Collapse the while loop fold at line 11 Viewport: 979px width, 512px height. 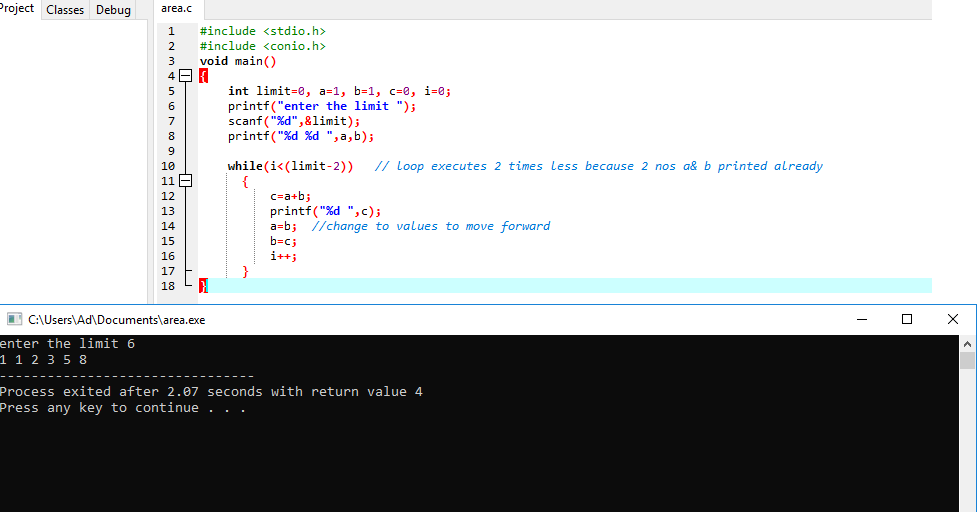[x=185, y=180]
